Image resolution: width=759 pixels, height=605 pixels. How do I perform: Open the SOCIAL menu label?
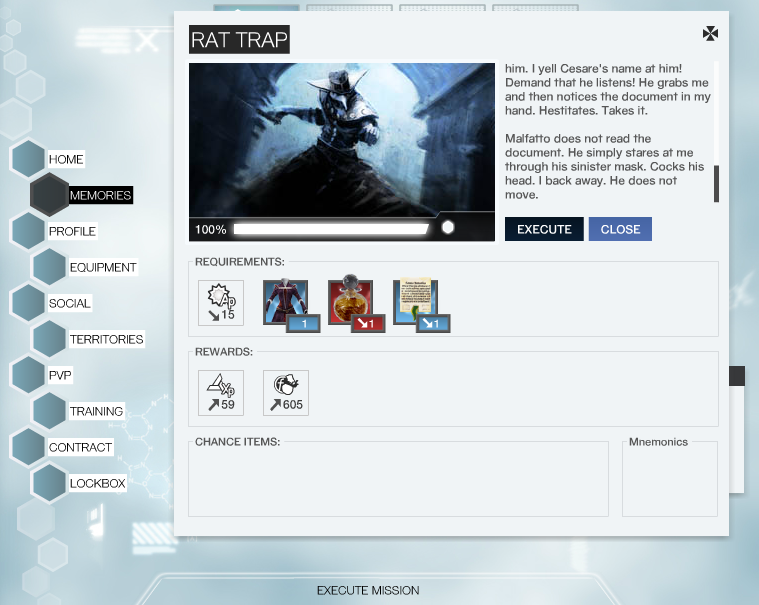(70, 303)
